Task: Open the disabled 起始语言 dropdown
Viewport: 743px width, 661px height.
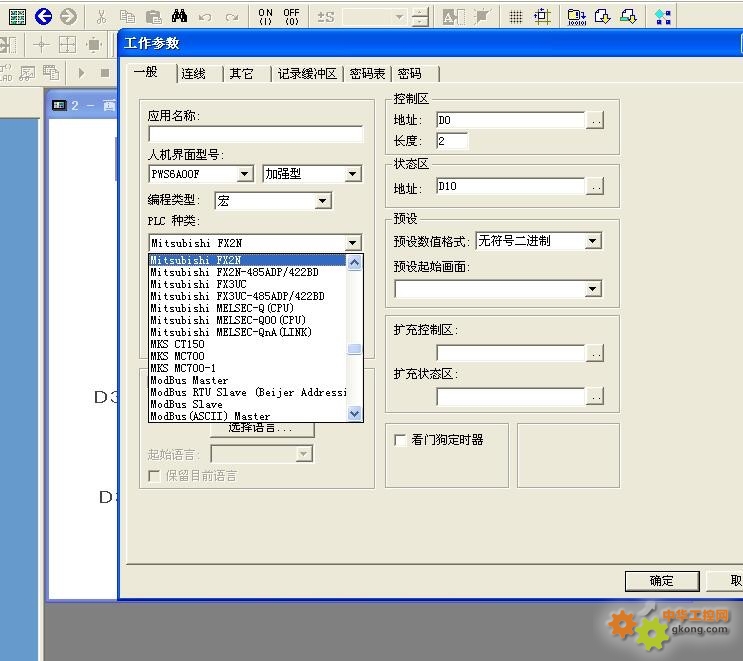Action: coord(304,454)
